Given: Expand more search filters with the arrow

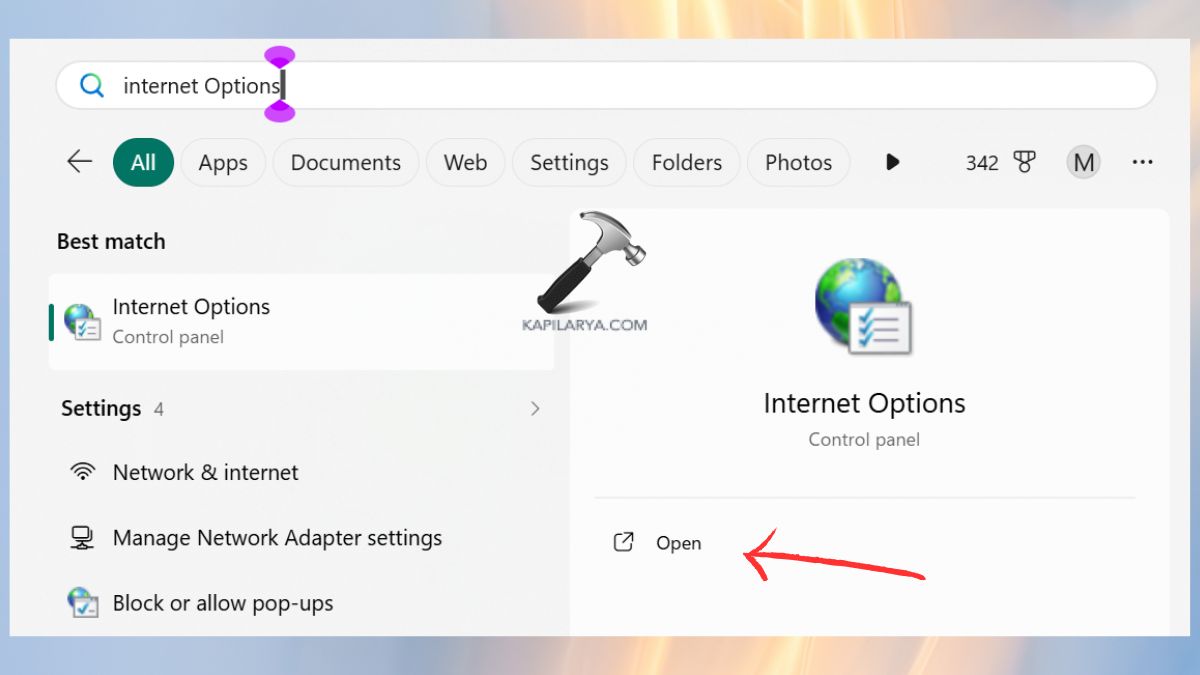Looking at the screenshot, I should coord(891,162).
